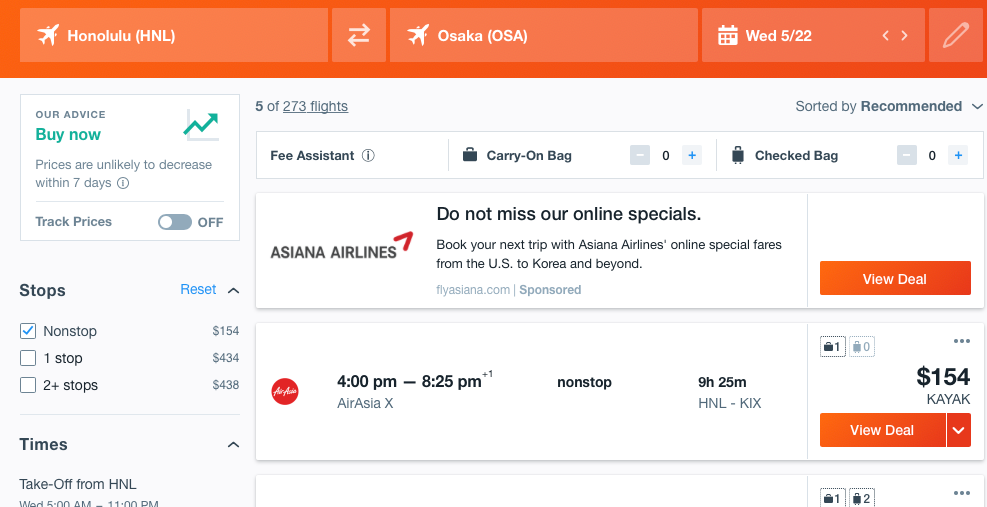Check the 1 stop filter
Viewport: 987px width, 507px height.
coord(28,358)
